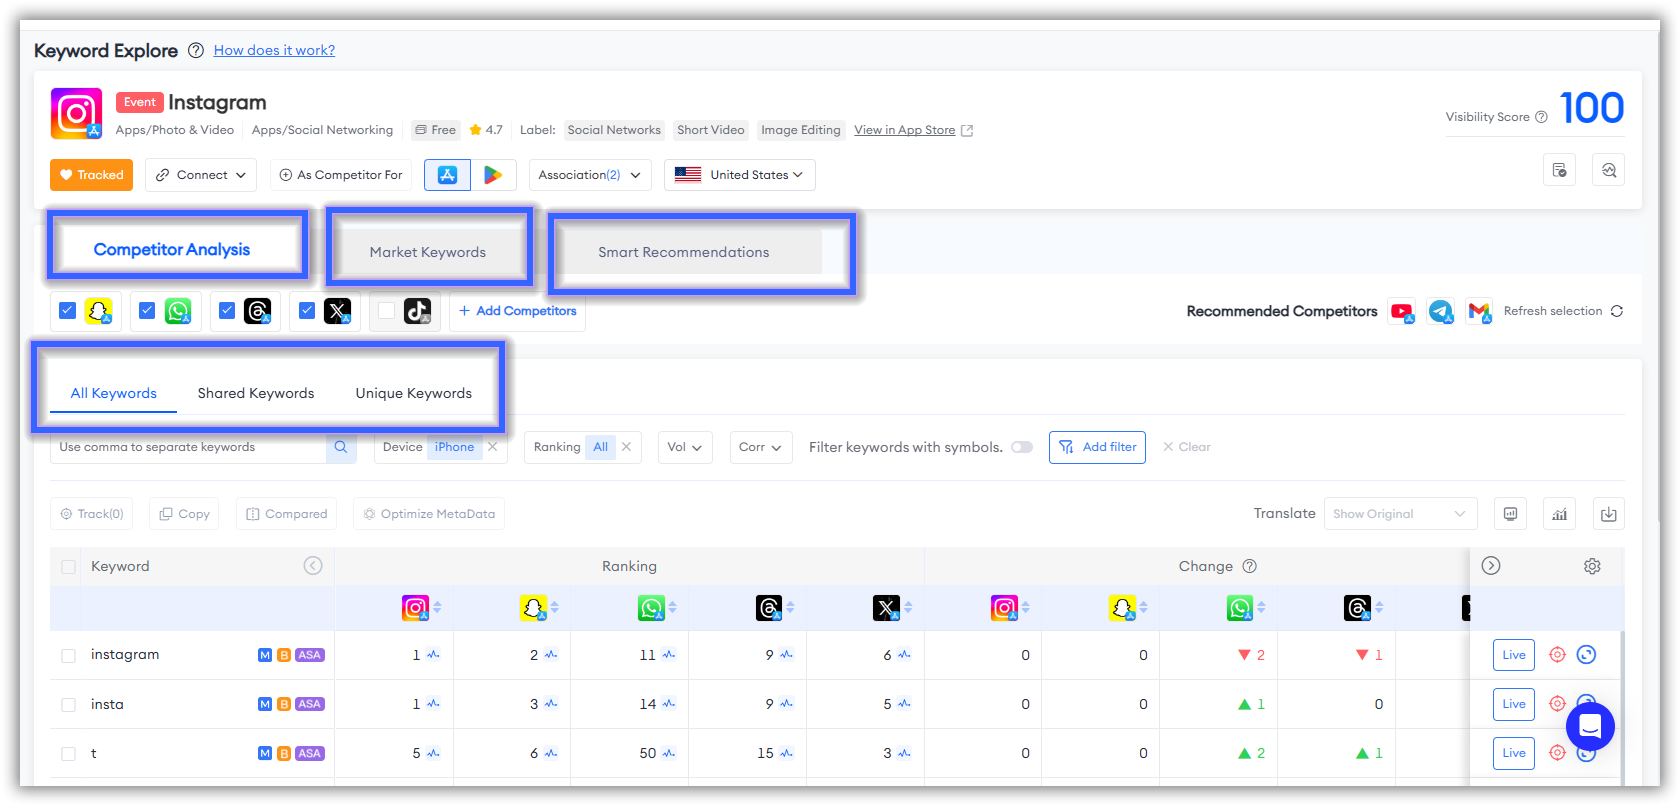Collapse the Keyword column with the left arrow
Image resolution: width=1680 pixels, height=806 pixels.
pyautogui.click(x=313, y=566)
